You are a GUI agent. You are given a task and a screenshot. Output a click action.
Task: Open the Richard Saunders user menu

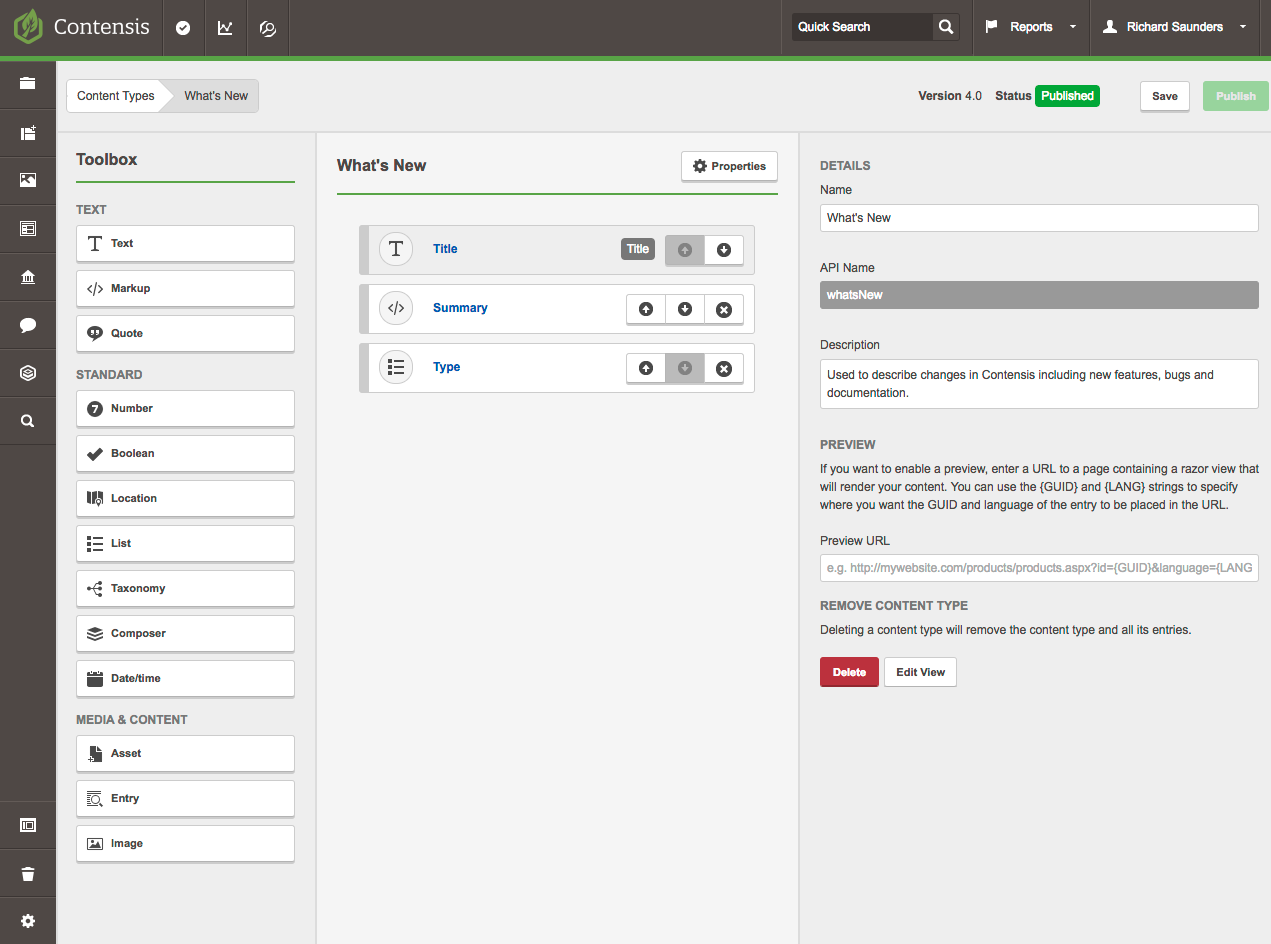click(1174, 27)
